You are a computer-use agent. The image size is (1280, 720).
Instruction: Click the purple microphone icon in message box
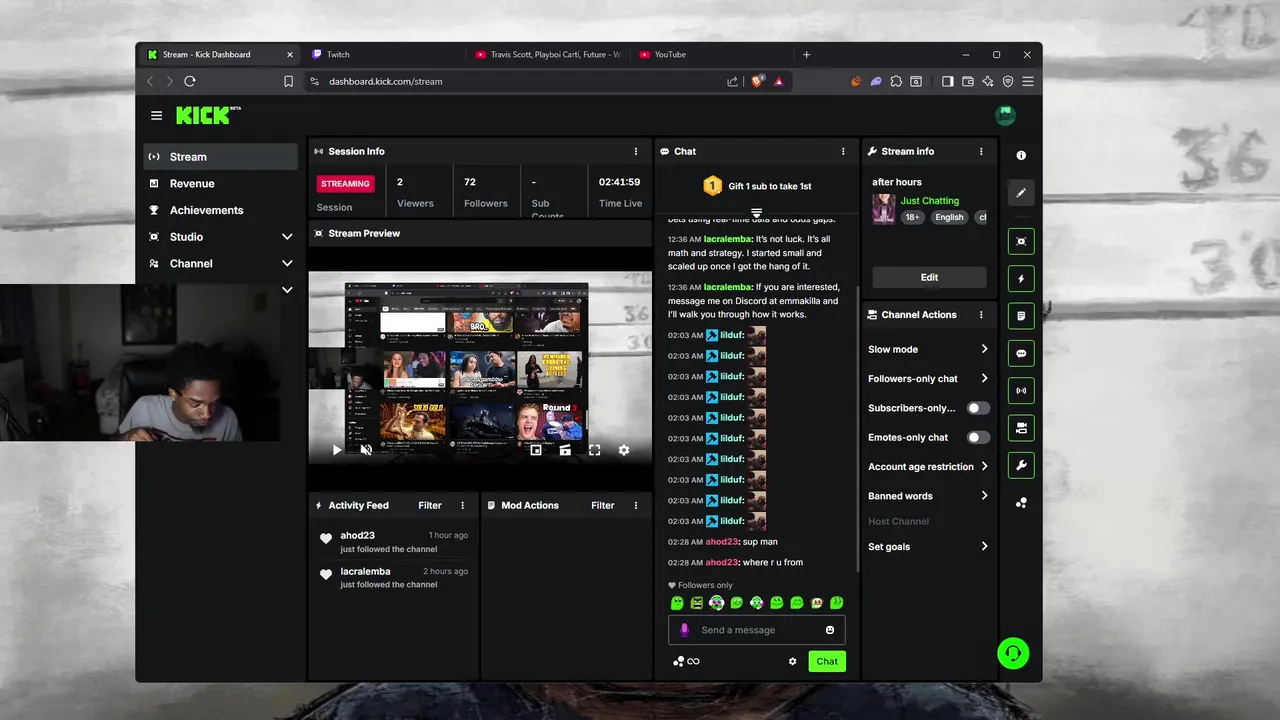coord(685,630)
